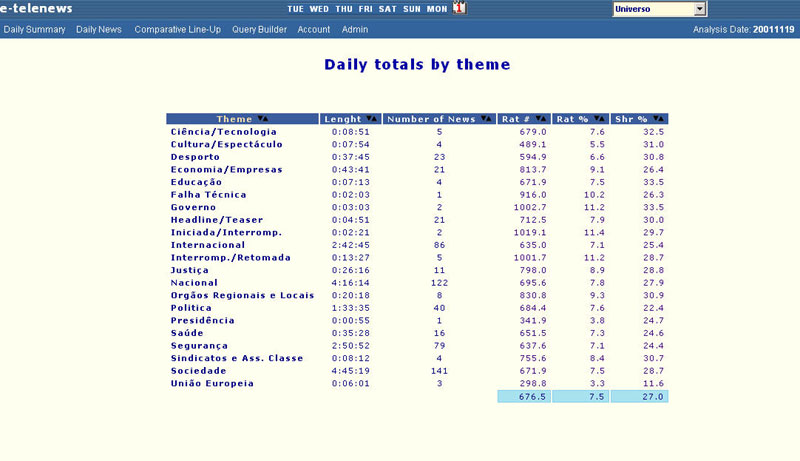Click Internacional news count 86
800x461 pixels.
click(x=439, y=245)
